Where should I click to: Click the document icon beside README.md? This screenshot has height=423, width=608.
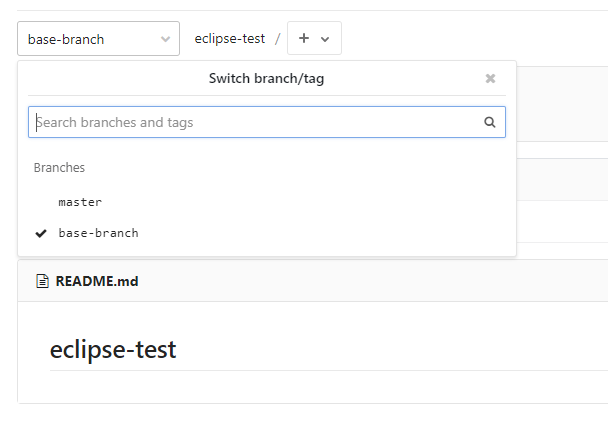pyautogui.click(x=42, y=282)
